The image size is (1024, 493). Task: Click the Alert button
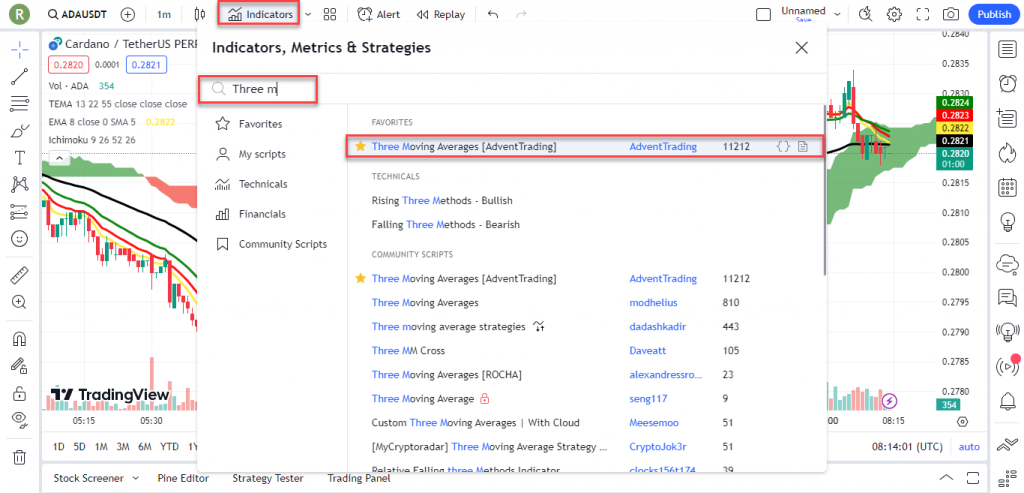[379, 14]
